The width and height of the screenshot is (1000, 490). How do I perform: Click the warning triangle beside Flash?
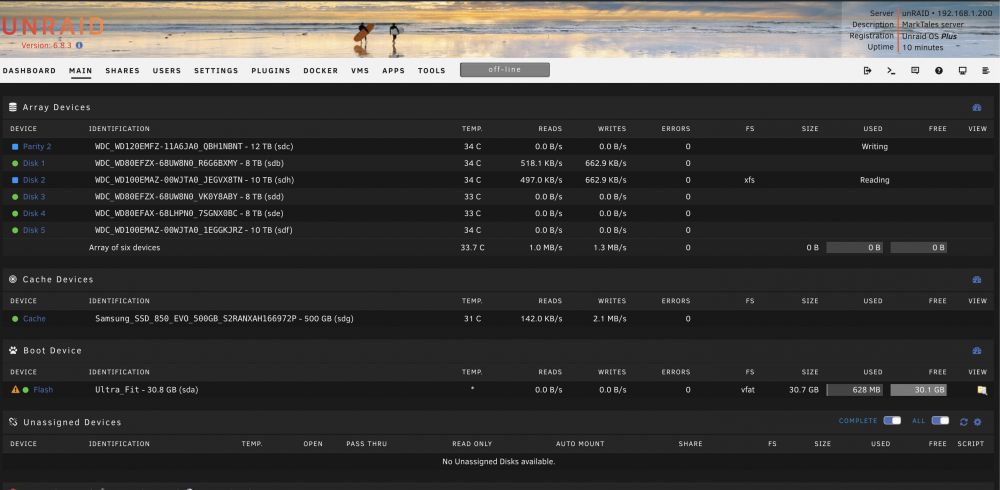click(x=15, y=390)
